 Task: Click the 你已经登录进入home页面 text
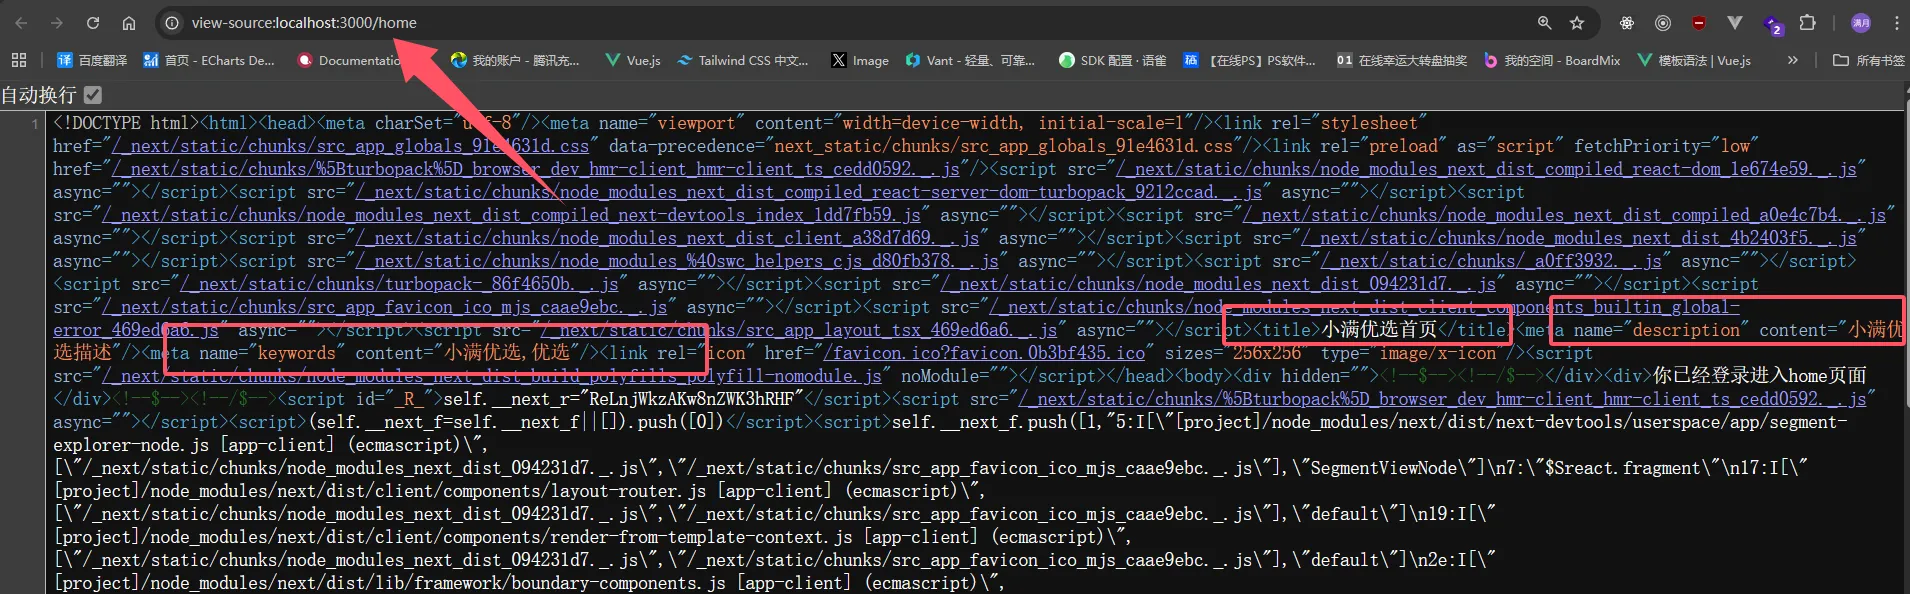1760,376
